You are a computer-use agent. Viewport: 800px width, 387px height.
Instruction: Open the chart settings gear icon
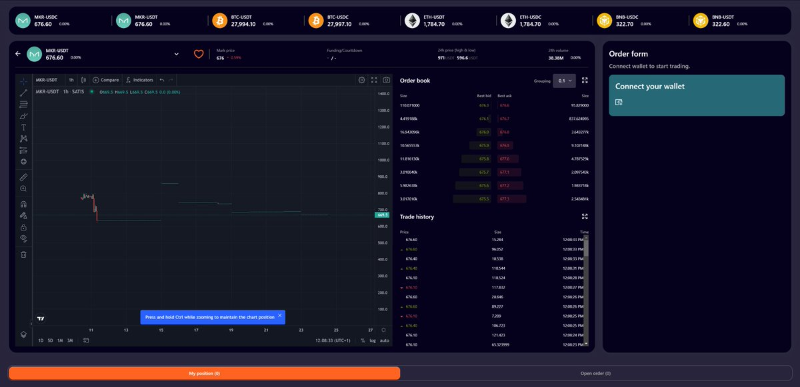click(x=362, y=80)
